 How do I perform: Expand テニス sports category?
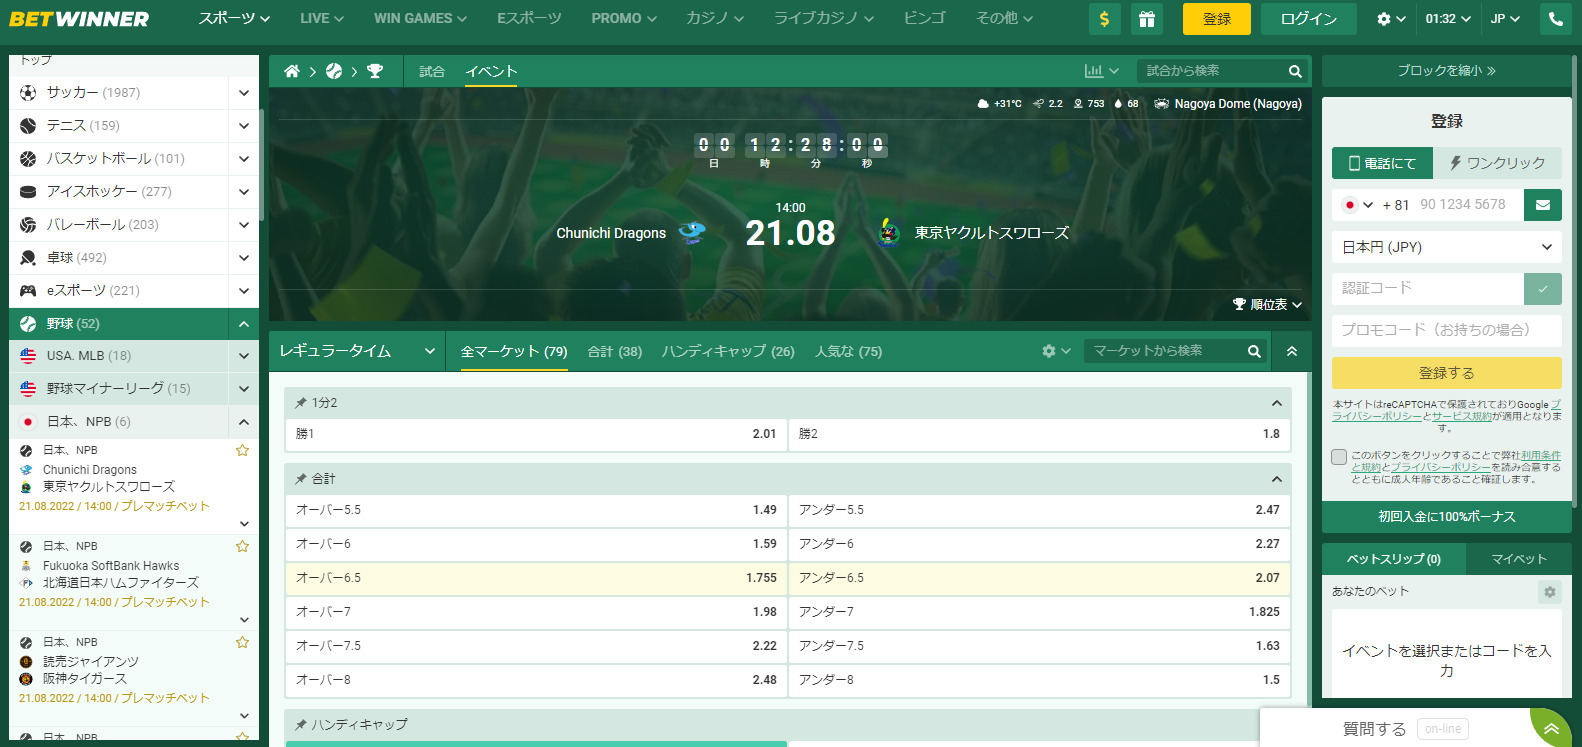tap(244, 125)
